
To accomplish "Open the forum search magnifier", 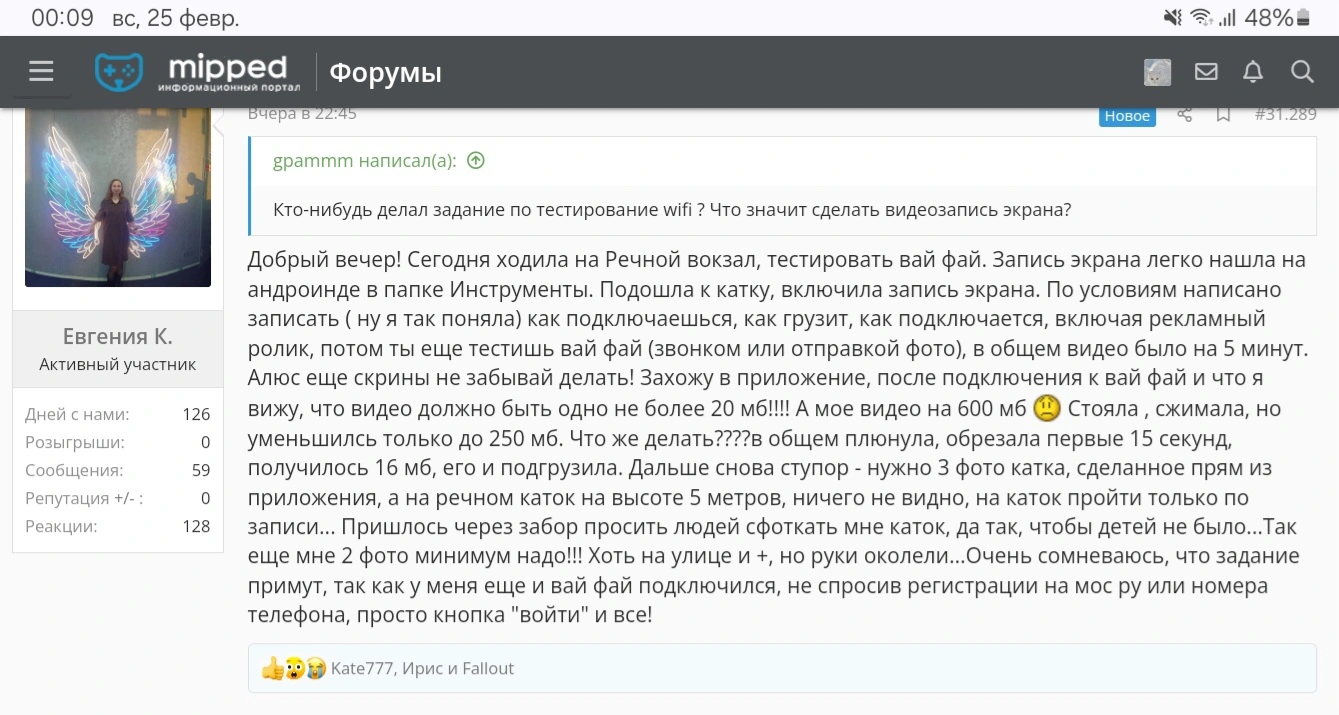I will (1301, 72).
